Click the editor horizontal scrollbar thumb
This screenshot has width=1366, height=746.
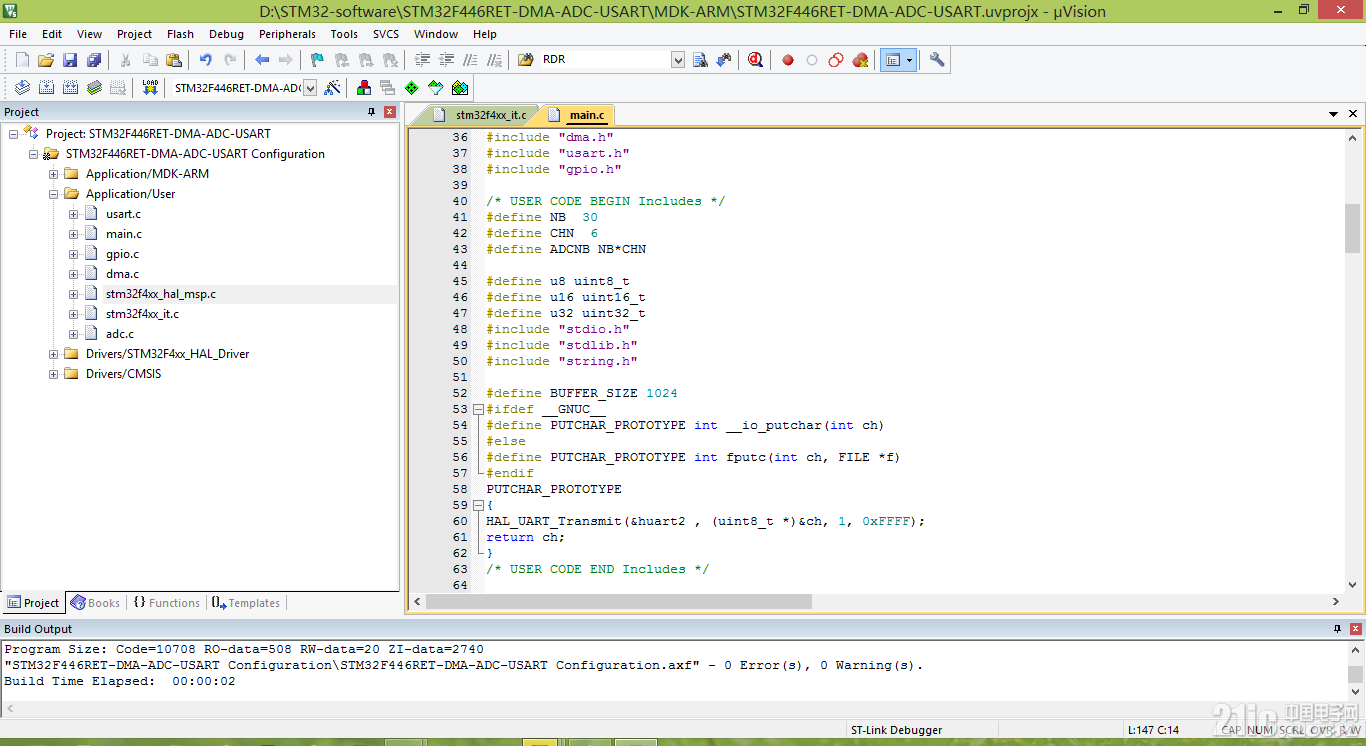tap(619, 602)
